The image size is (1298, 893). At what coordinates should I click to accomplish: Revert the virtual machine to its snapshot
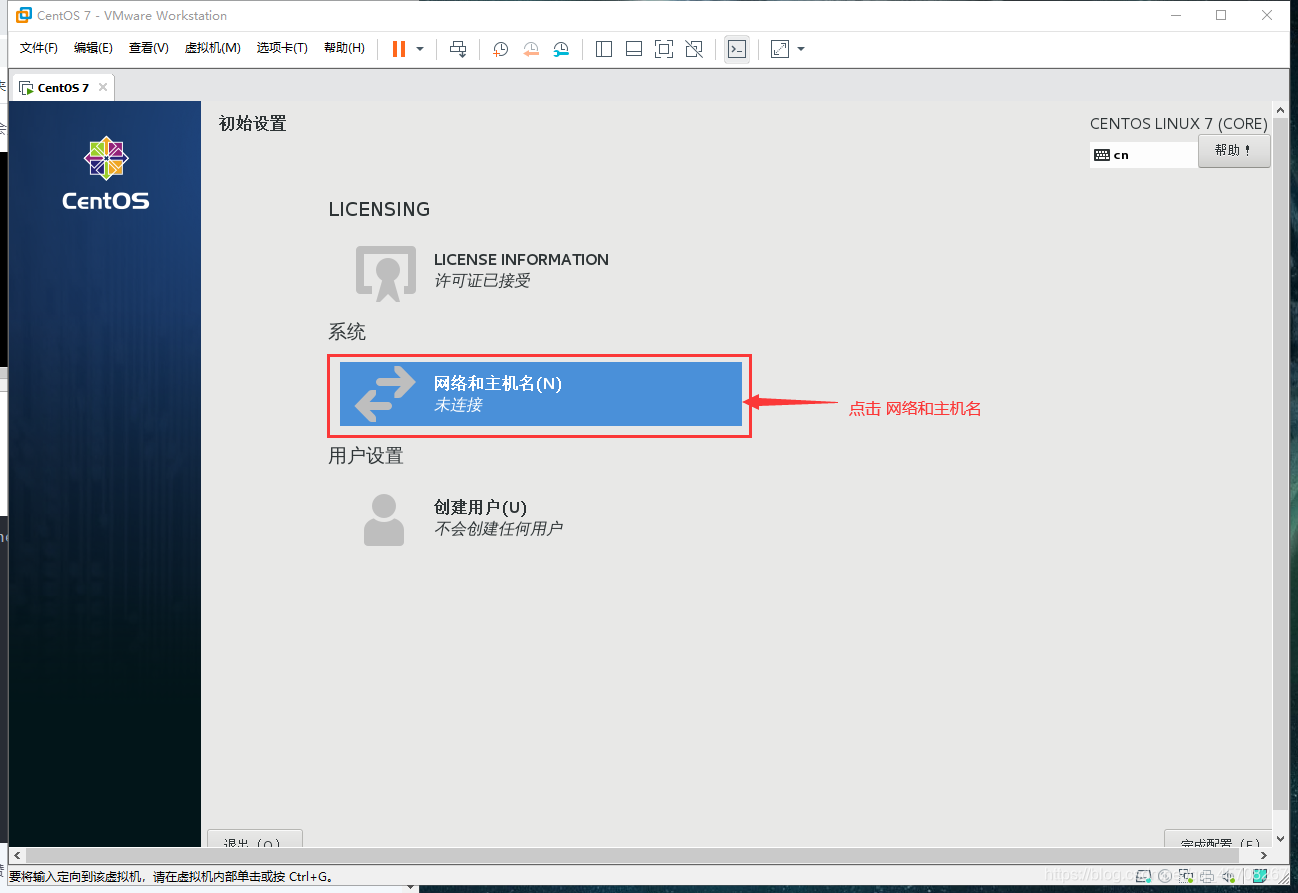(x=531, y=49)
